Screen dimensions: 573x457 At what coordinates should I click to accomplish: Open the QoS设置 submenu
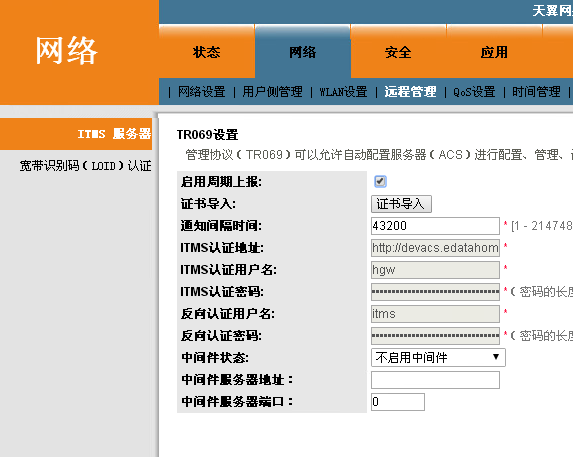pyautogui.click(x=474, y=92)
